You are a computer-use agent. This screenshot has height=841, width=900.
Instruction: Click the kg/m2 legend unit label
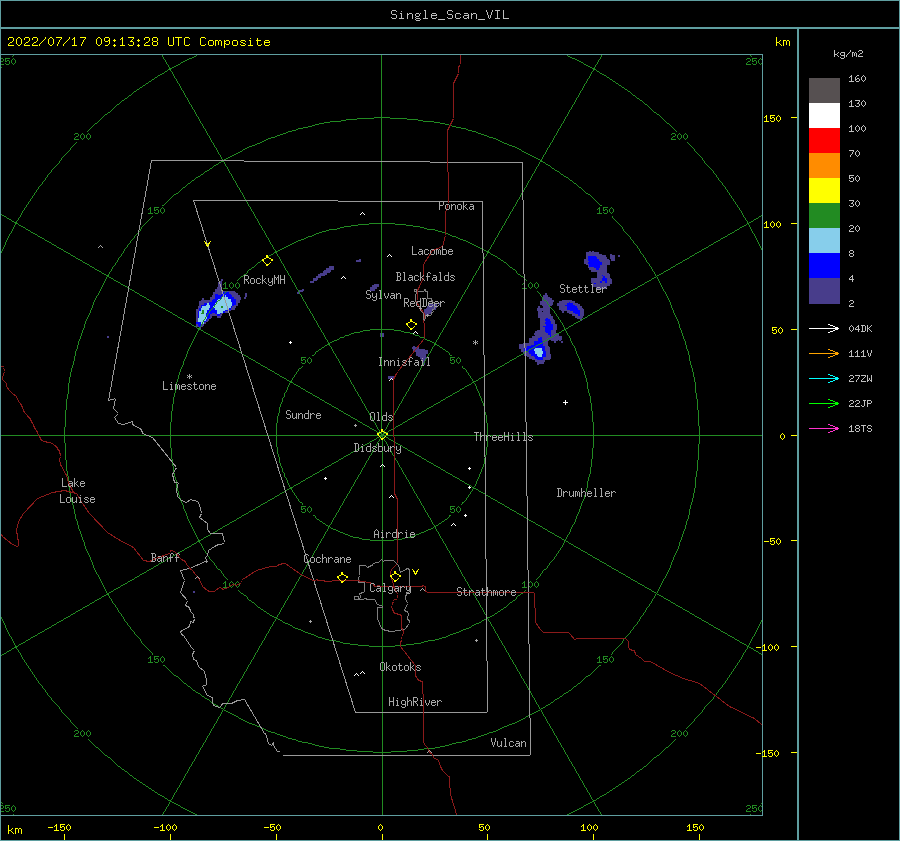pos(848,54)
